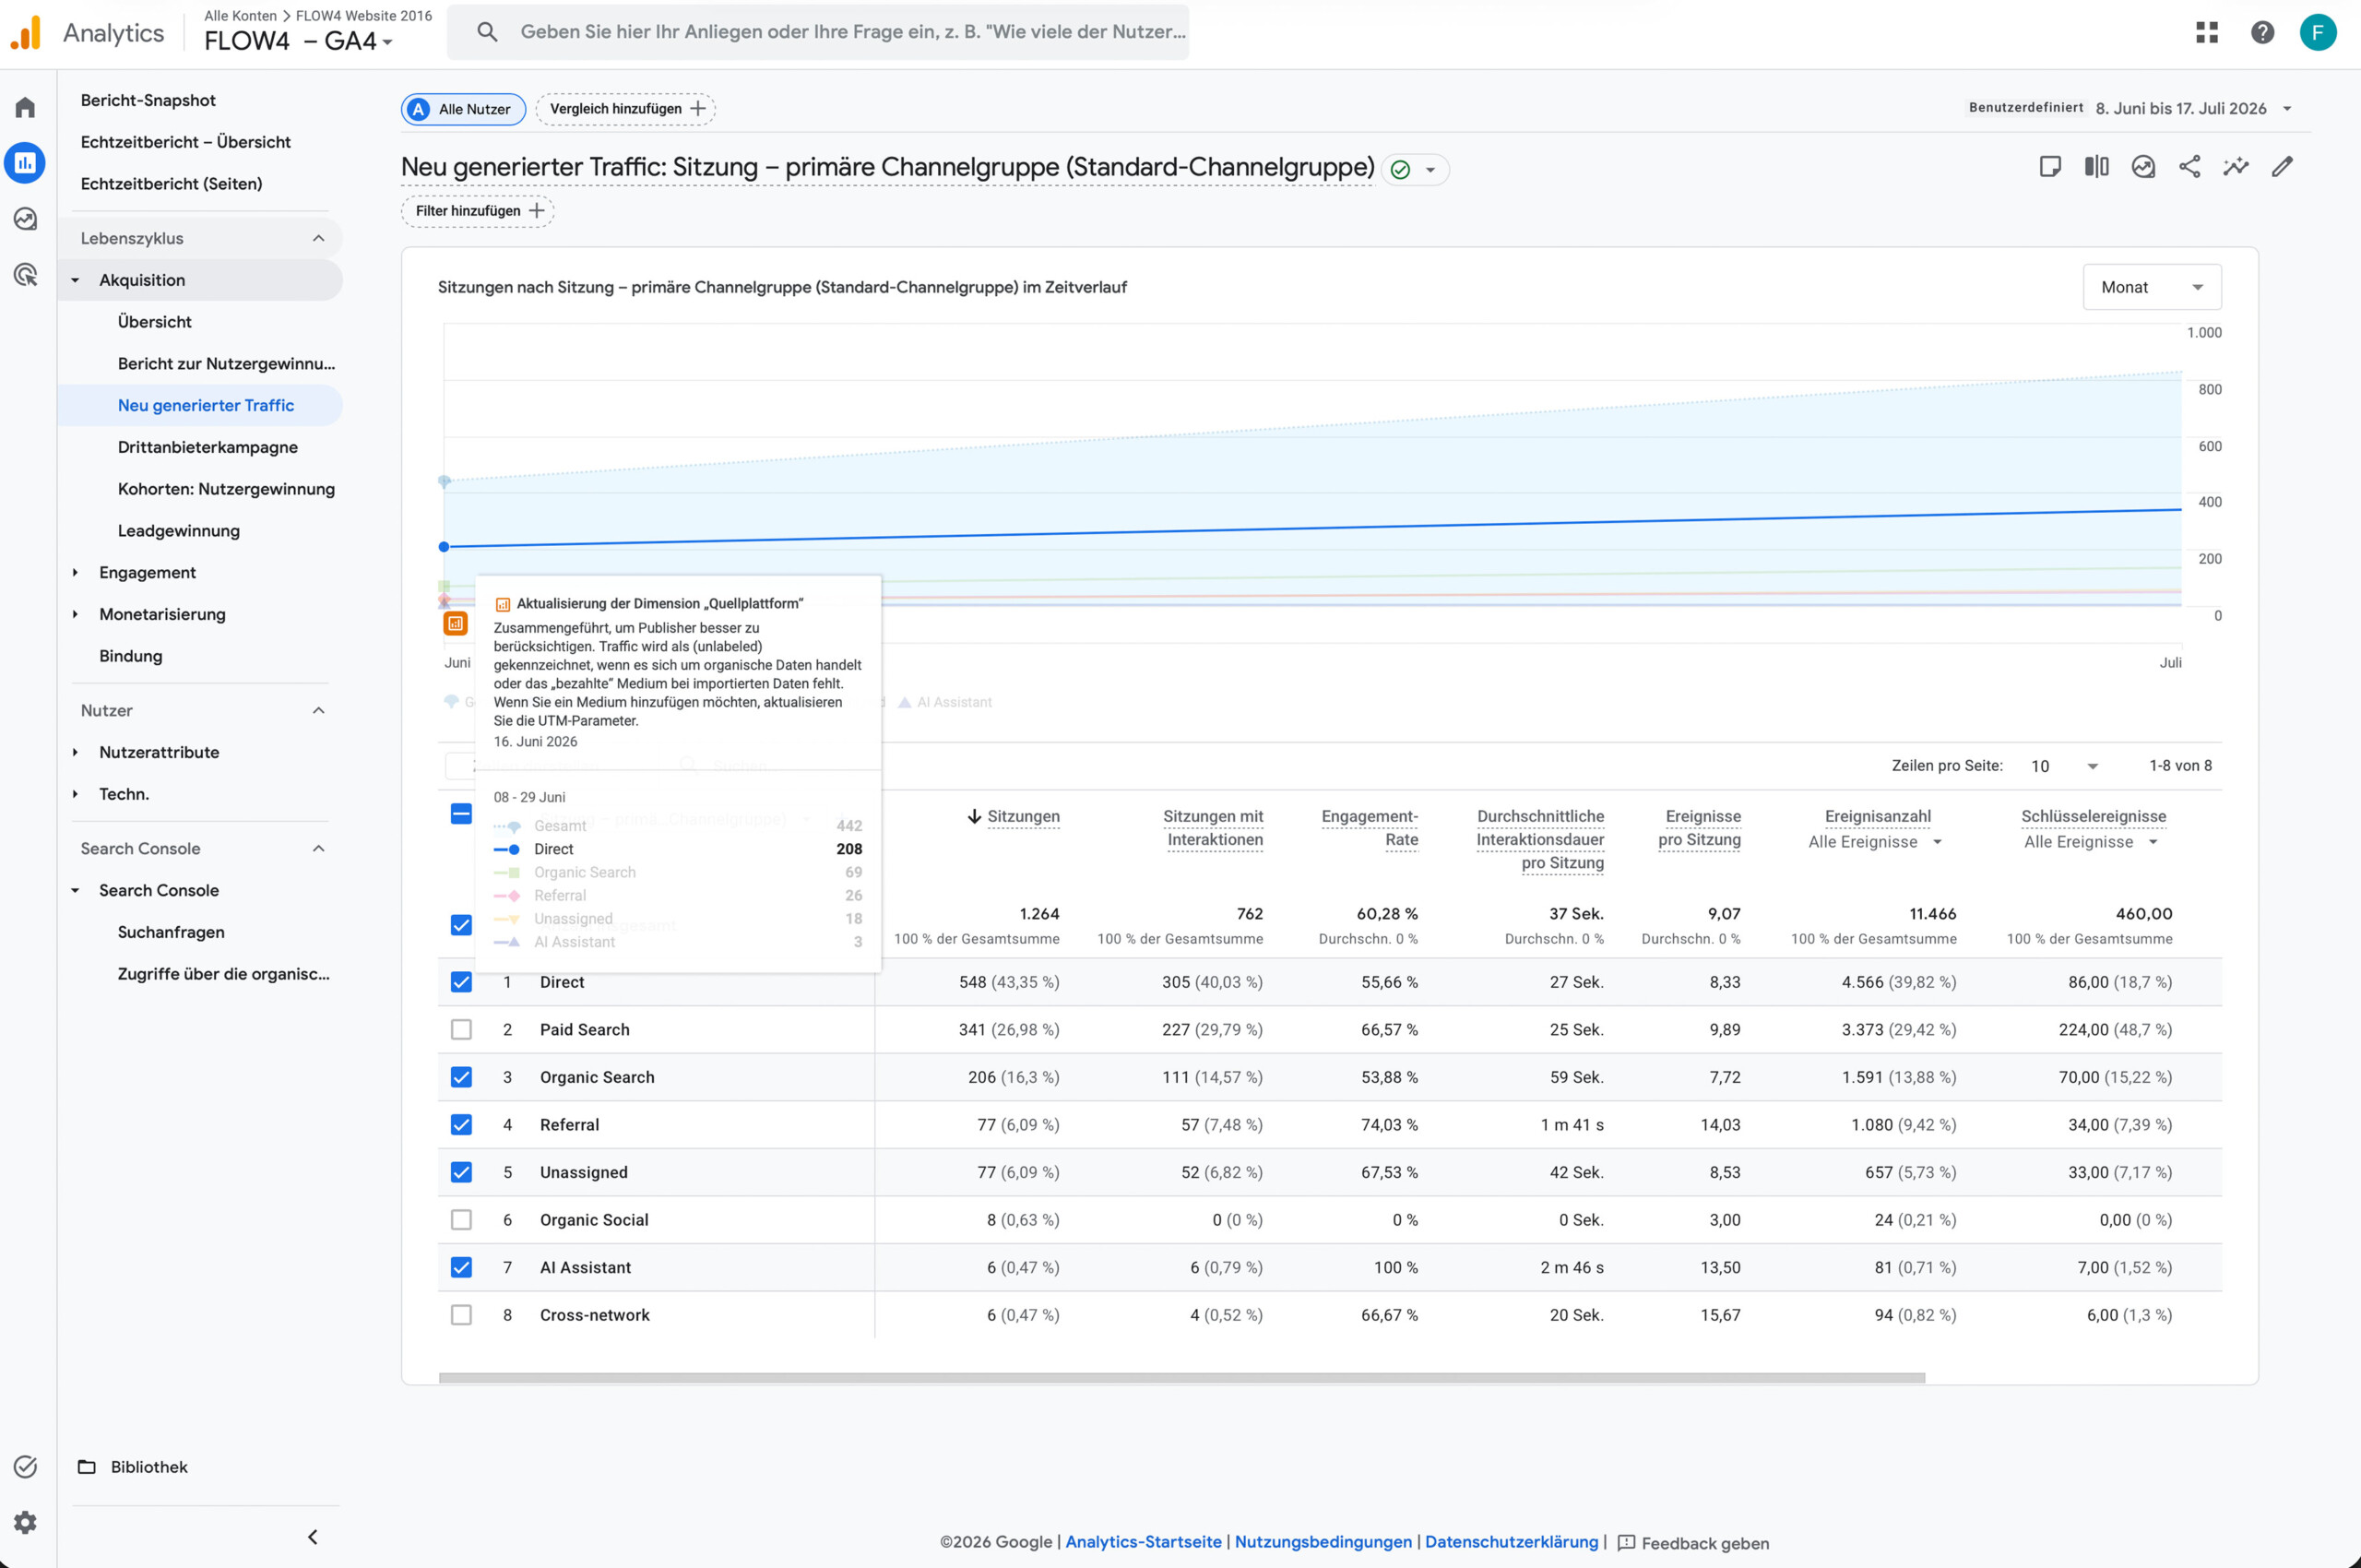
Task: Open the report title status dropdown arrow
Action: point(1431,170)
